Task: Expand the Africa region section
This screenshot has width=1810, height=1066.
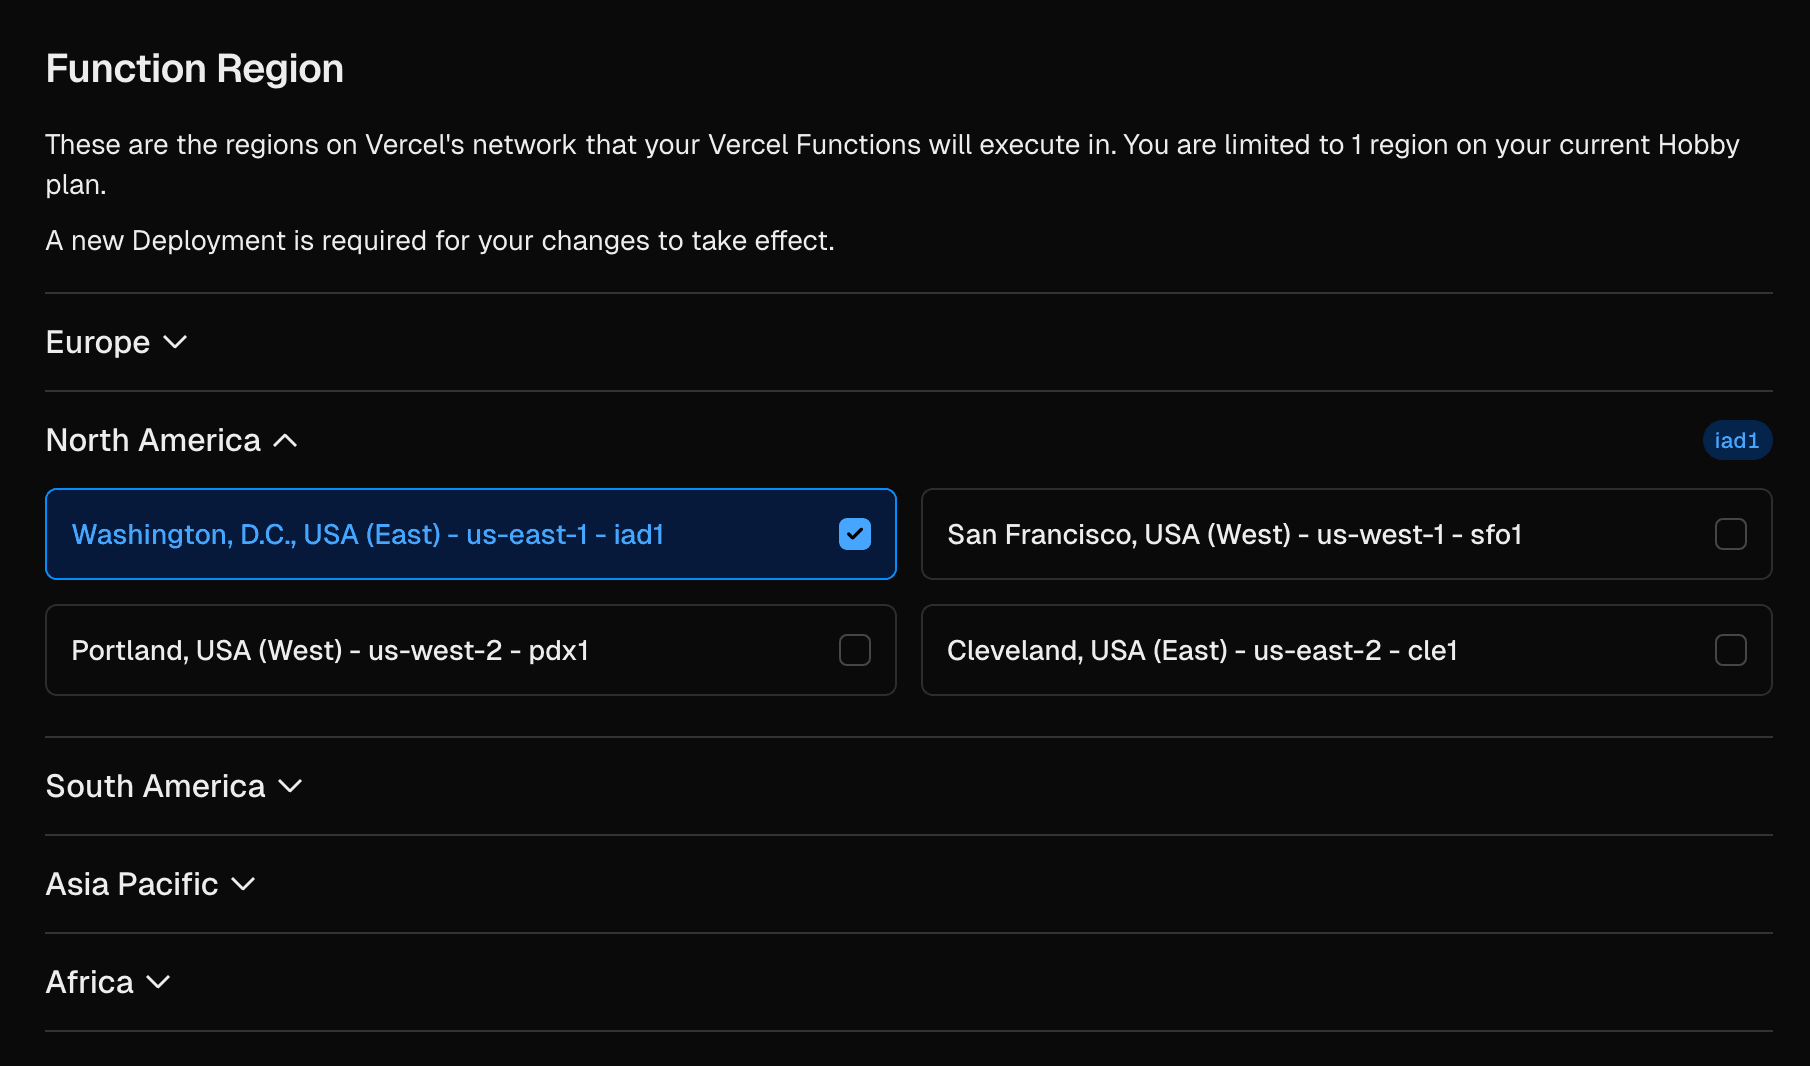Action: point(90,983)
